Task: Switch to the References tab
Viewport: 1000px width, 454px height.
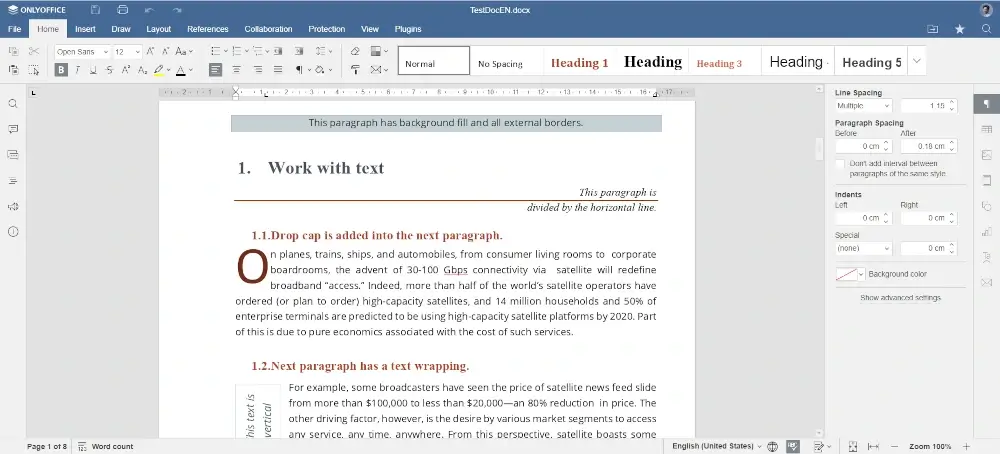Action: tap(208, 29)
